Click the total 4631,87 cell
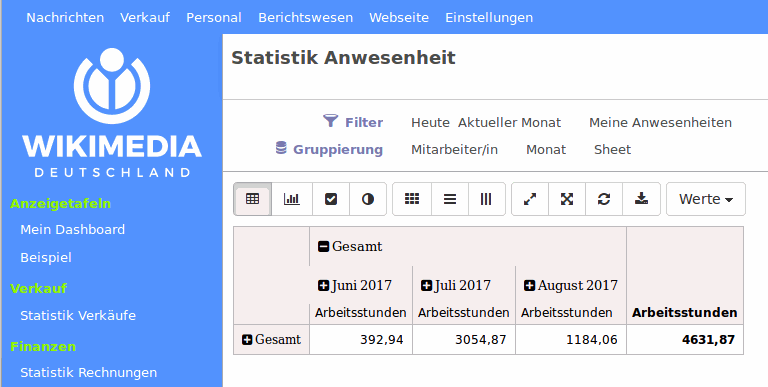This screenshot has height=387, width=768. point(685,339)
